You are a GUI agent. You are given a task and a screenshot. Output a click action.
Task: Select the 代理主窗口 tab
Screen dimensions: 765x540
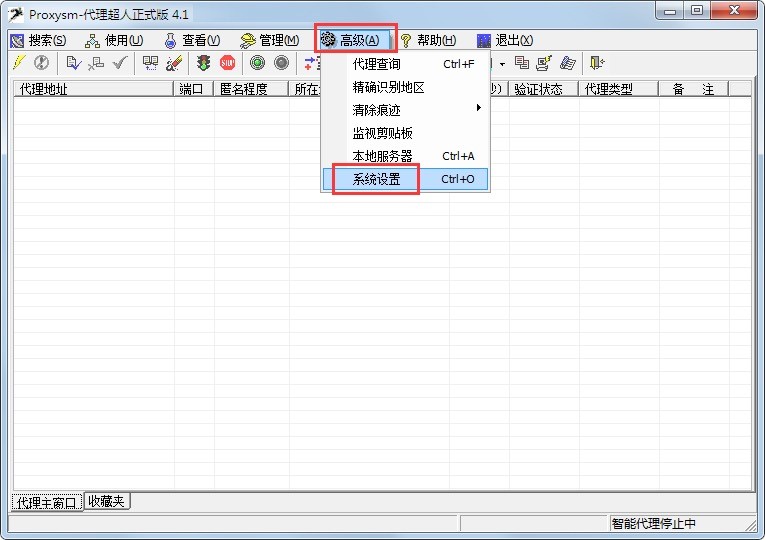pyautogui.click(x=47, y=502)
